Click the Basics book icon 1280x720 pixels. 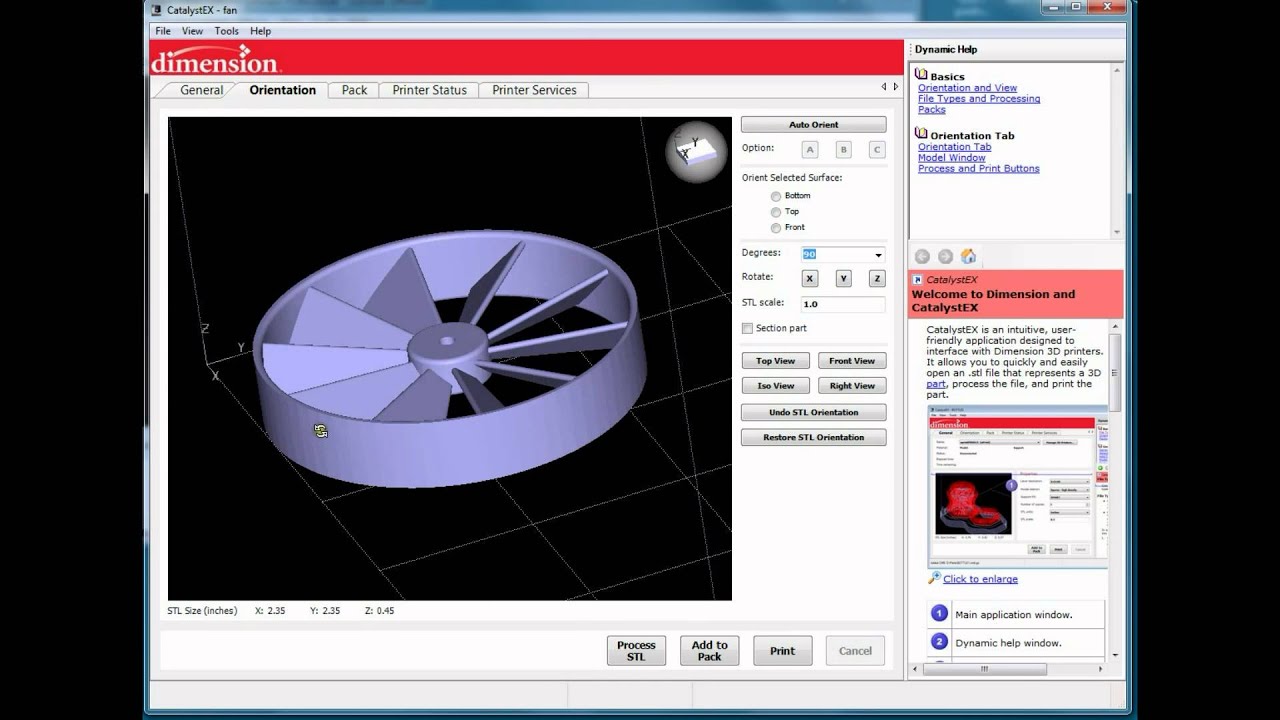(922, 75)
